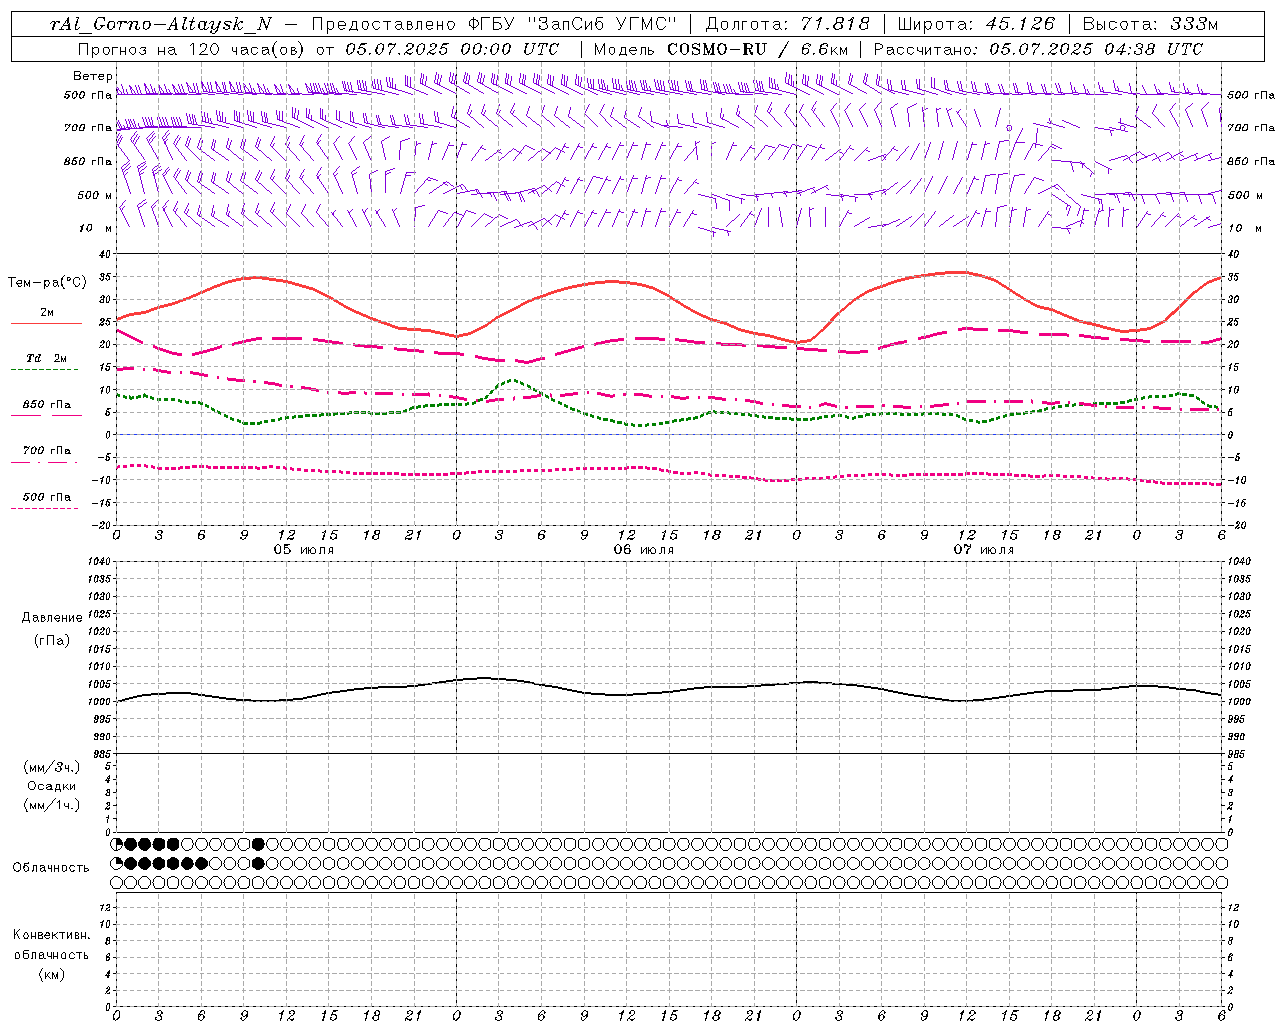Click the "Облачность" cloudiness label
The width and height of the screenshot is (1280, 1024).
point(51,867)
